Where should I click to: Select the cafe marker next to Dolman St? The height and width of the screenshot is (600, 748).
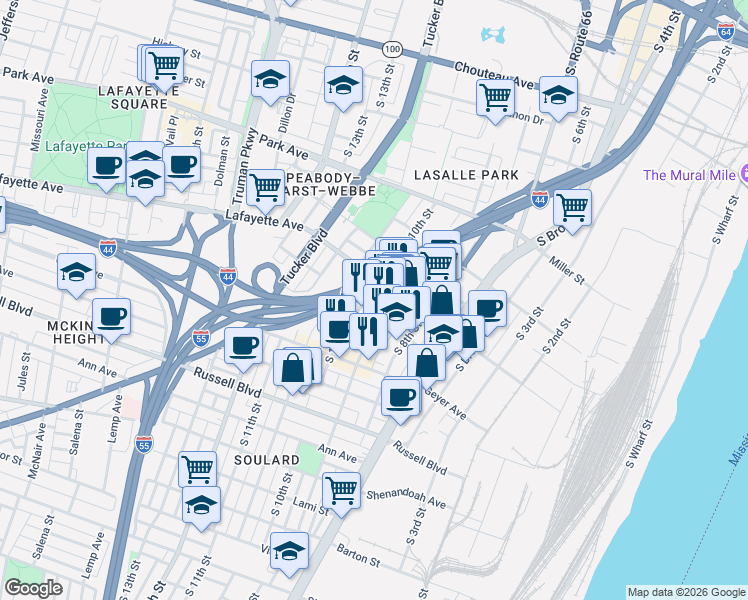[x=182, y=165]
